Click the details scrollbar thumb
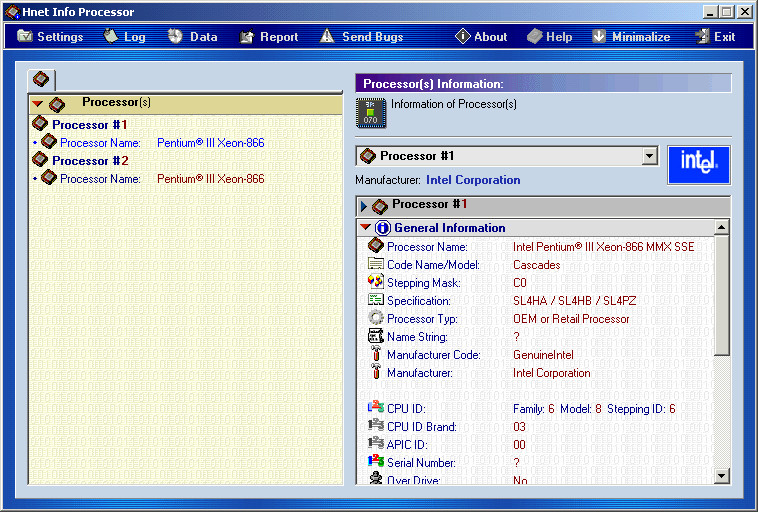Screen dimensions: 758x512 click(721, 295)
